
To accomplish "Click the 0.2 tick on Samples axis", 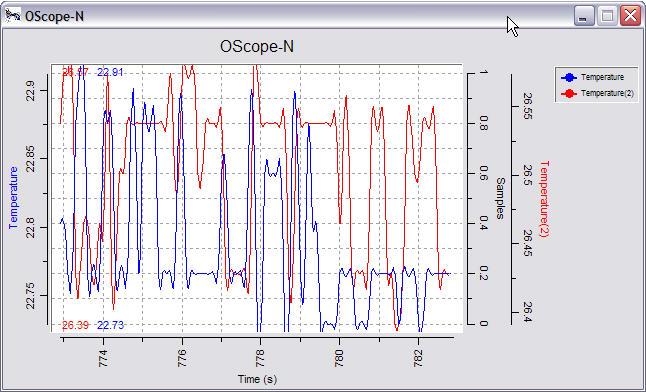I will (x=484, y=273).
